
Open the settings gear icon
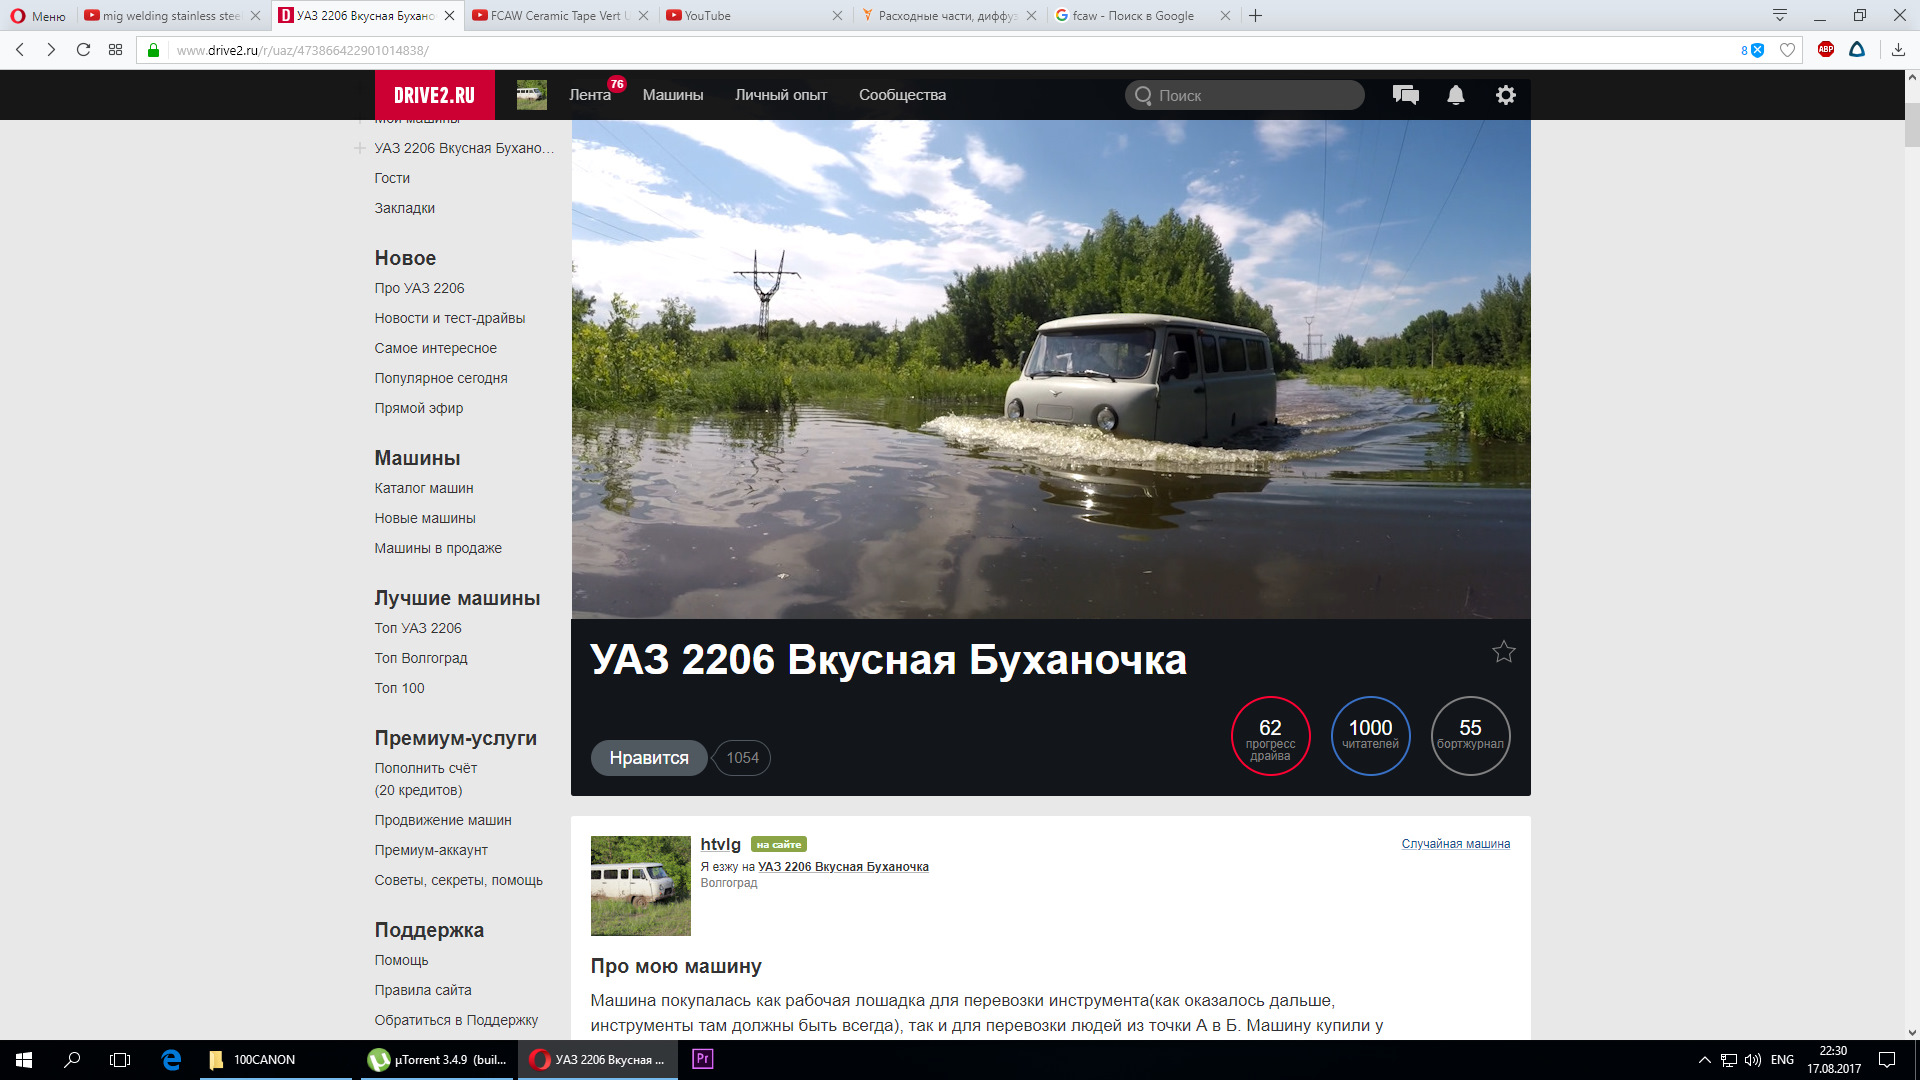(x=1505, y=95)
